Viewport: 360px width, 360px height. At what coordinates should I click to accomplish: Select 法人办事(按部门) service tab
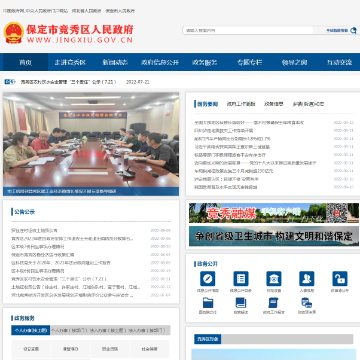coord(147,330)
